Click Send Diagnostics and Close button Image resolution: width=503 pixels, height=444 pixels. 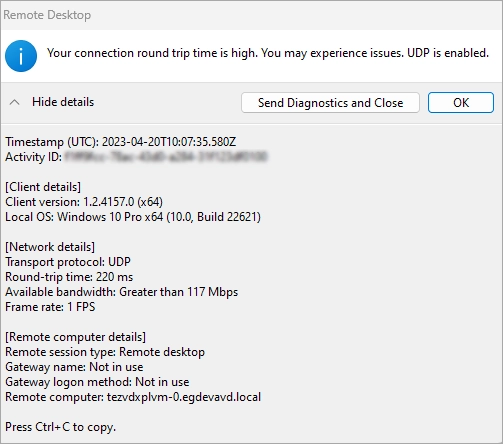pyautogui.click(x=330, y=103)
